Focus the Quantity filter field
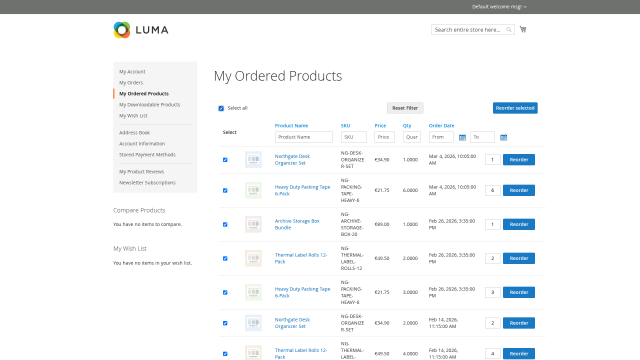 412,137
